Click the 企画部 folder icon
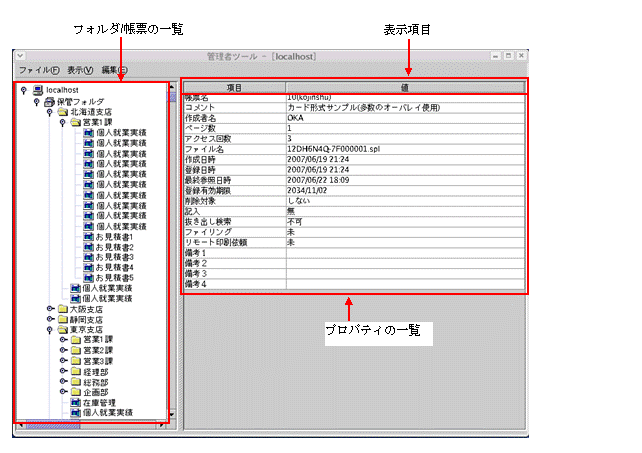Viewport: 642px width, 453px height. (x=76, y=392)
